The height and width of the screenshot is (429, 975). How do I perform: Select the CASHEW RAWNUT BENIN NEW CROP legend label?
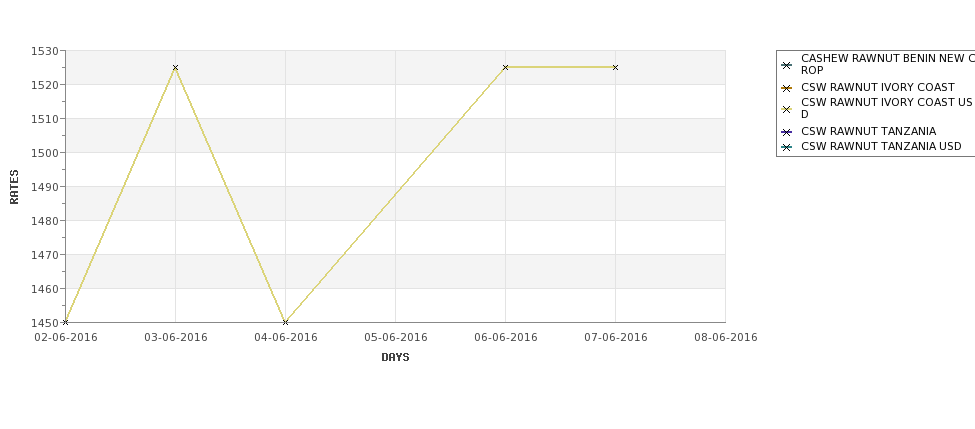(x=888, y=64)
